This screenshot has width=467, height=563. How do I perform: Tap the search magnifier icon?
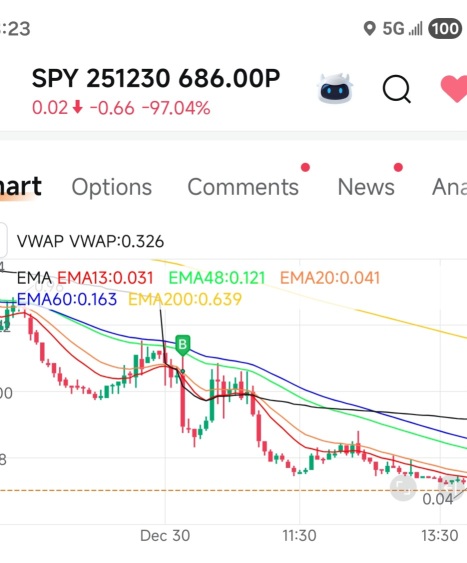coord(397,89)
